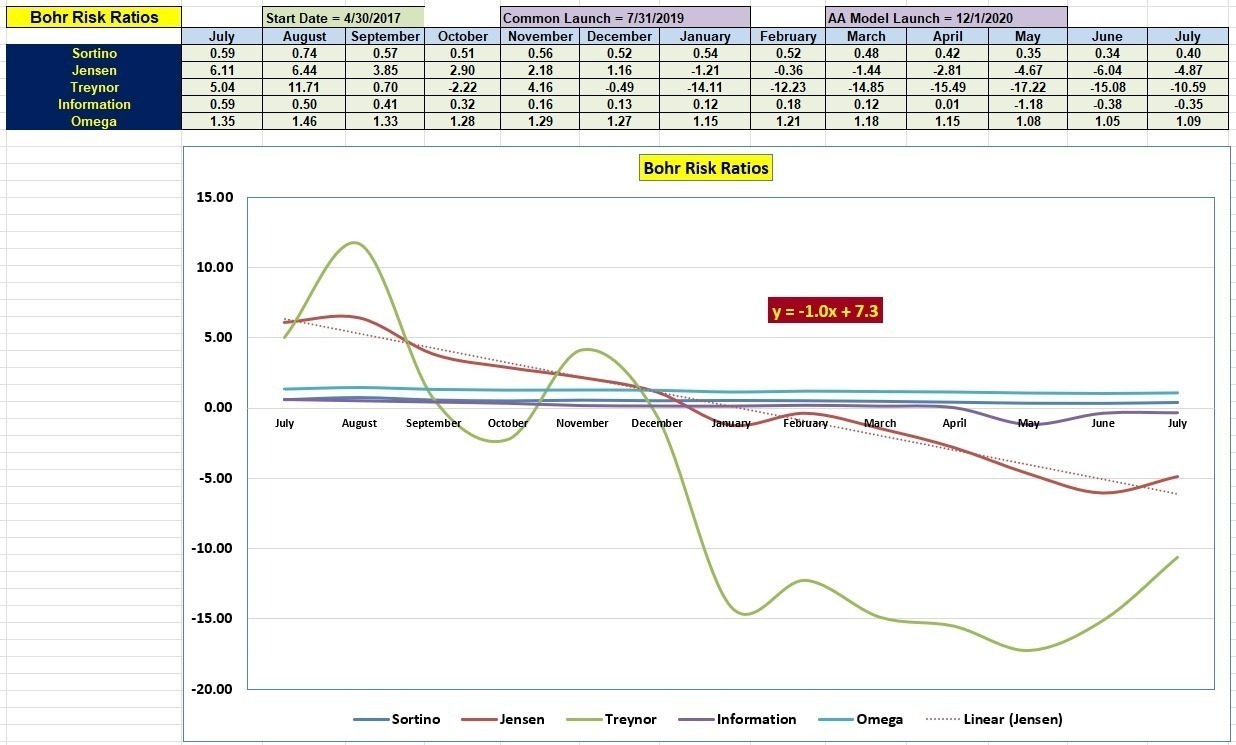Viewport: 1236px width, 745px height.
Task: Select Treynor value -10.59 cell
Action: pos(1188,88)
